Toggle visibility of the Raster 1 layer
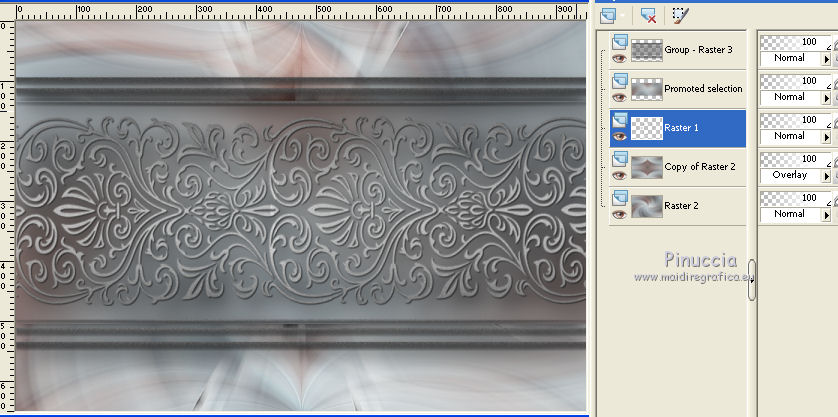Viewport: 838px width, 417px height. 619,136
